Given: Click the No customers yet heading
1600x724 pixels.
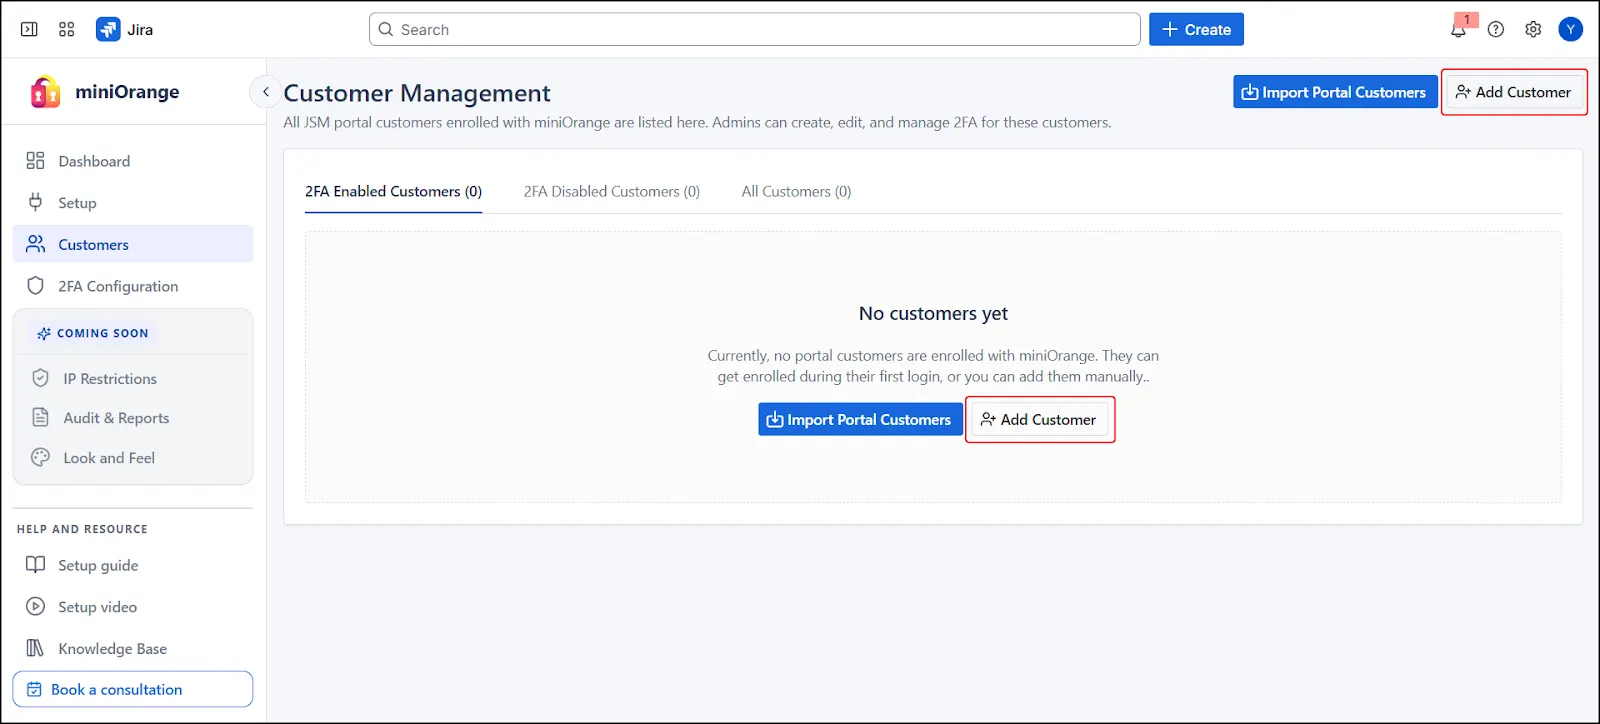Looking at the screenshot, I should 933,314.
